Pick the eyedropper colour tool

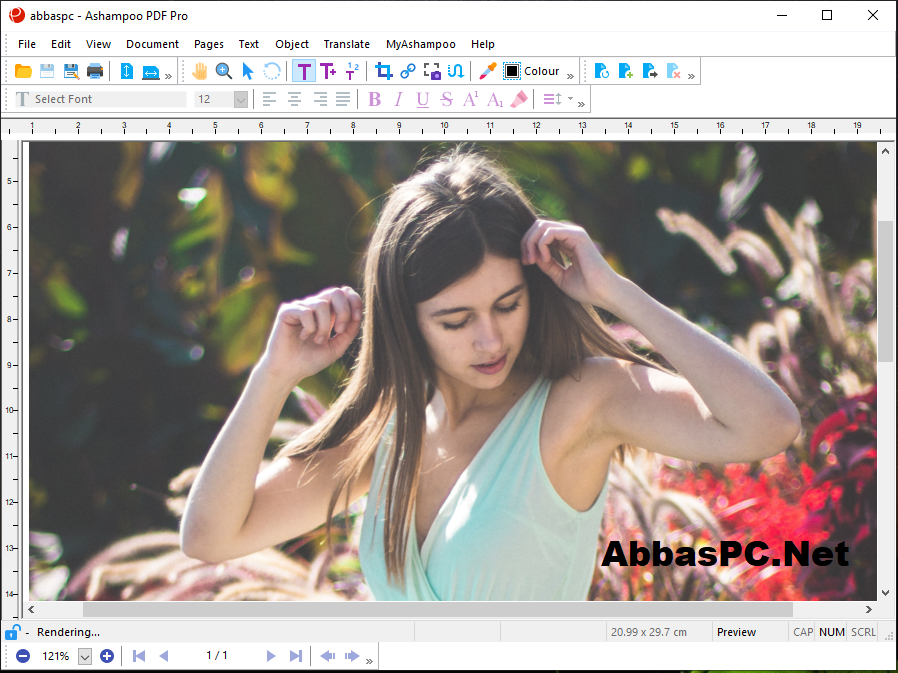tap(487, 71)
